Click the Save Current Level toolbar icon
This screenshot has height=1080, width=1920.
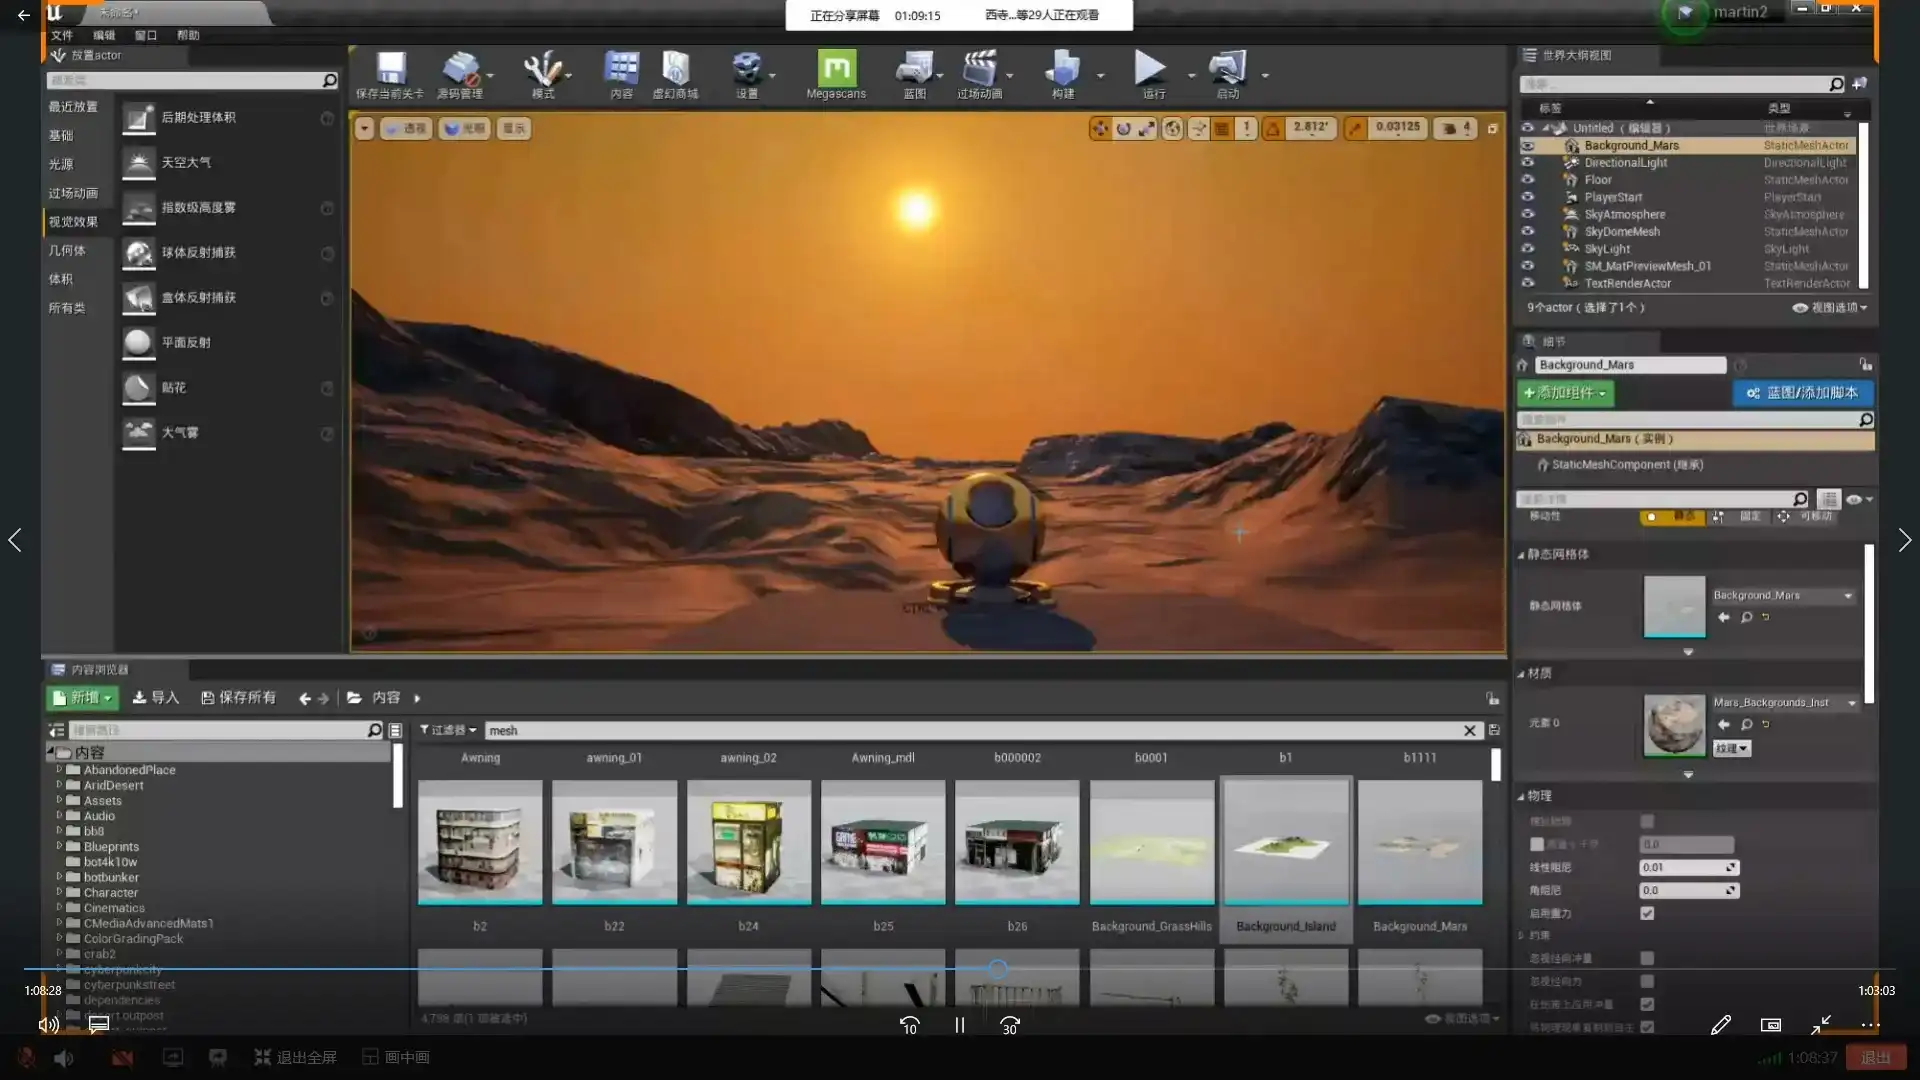click(390, 69)
